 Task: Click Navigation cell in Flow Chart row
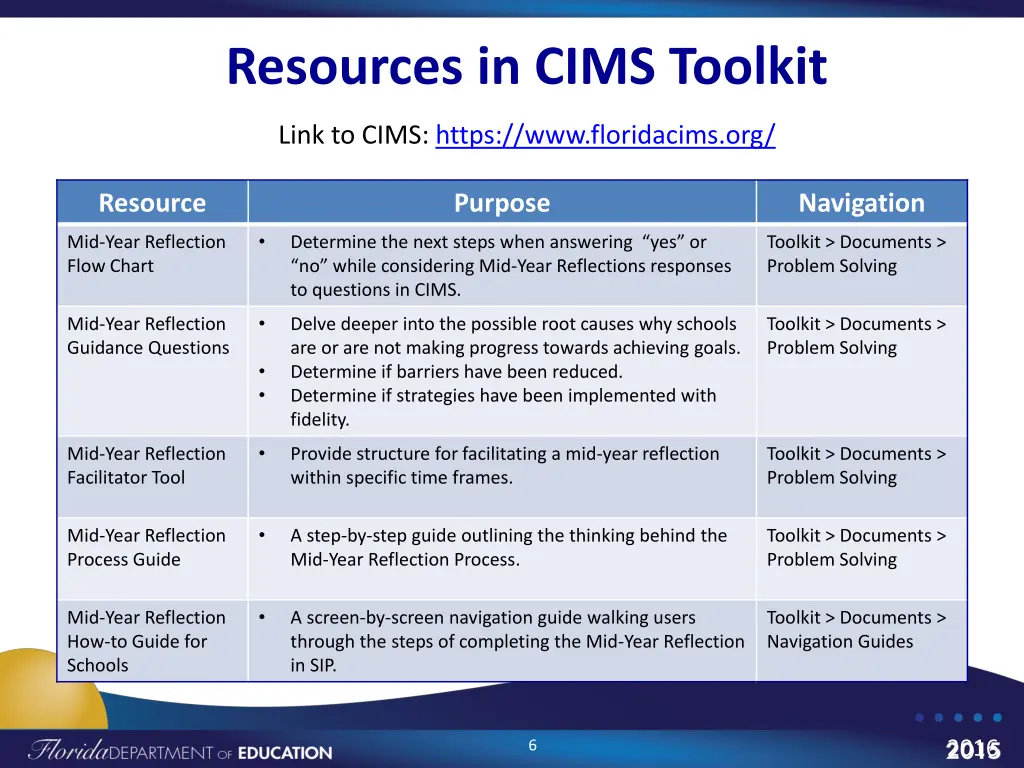point(861,265)
